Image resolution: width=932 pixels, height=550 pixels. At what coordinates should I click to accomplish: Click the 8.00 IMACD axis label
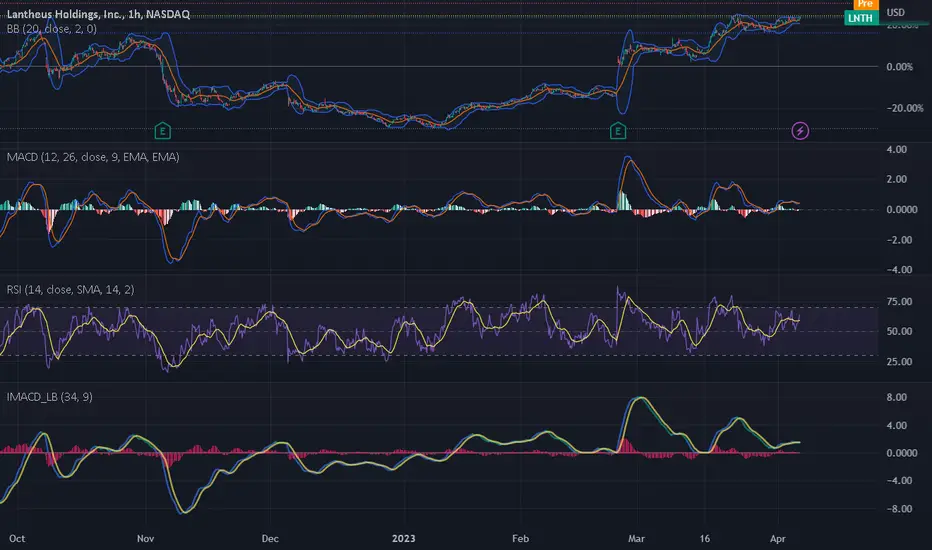coord(897,397)
